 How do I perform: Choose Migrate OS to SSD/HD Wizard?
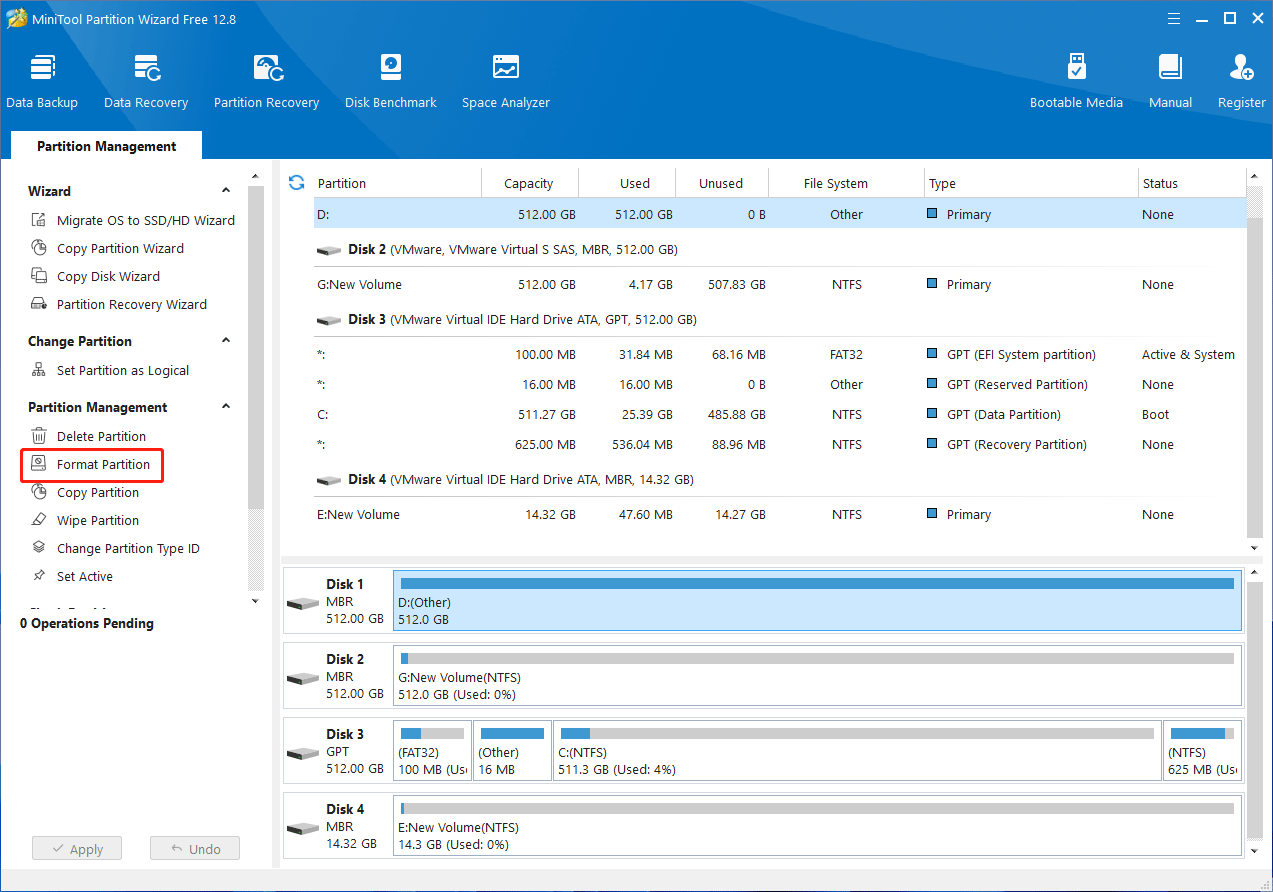(145, 221)
